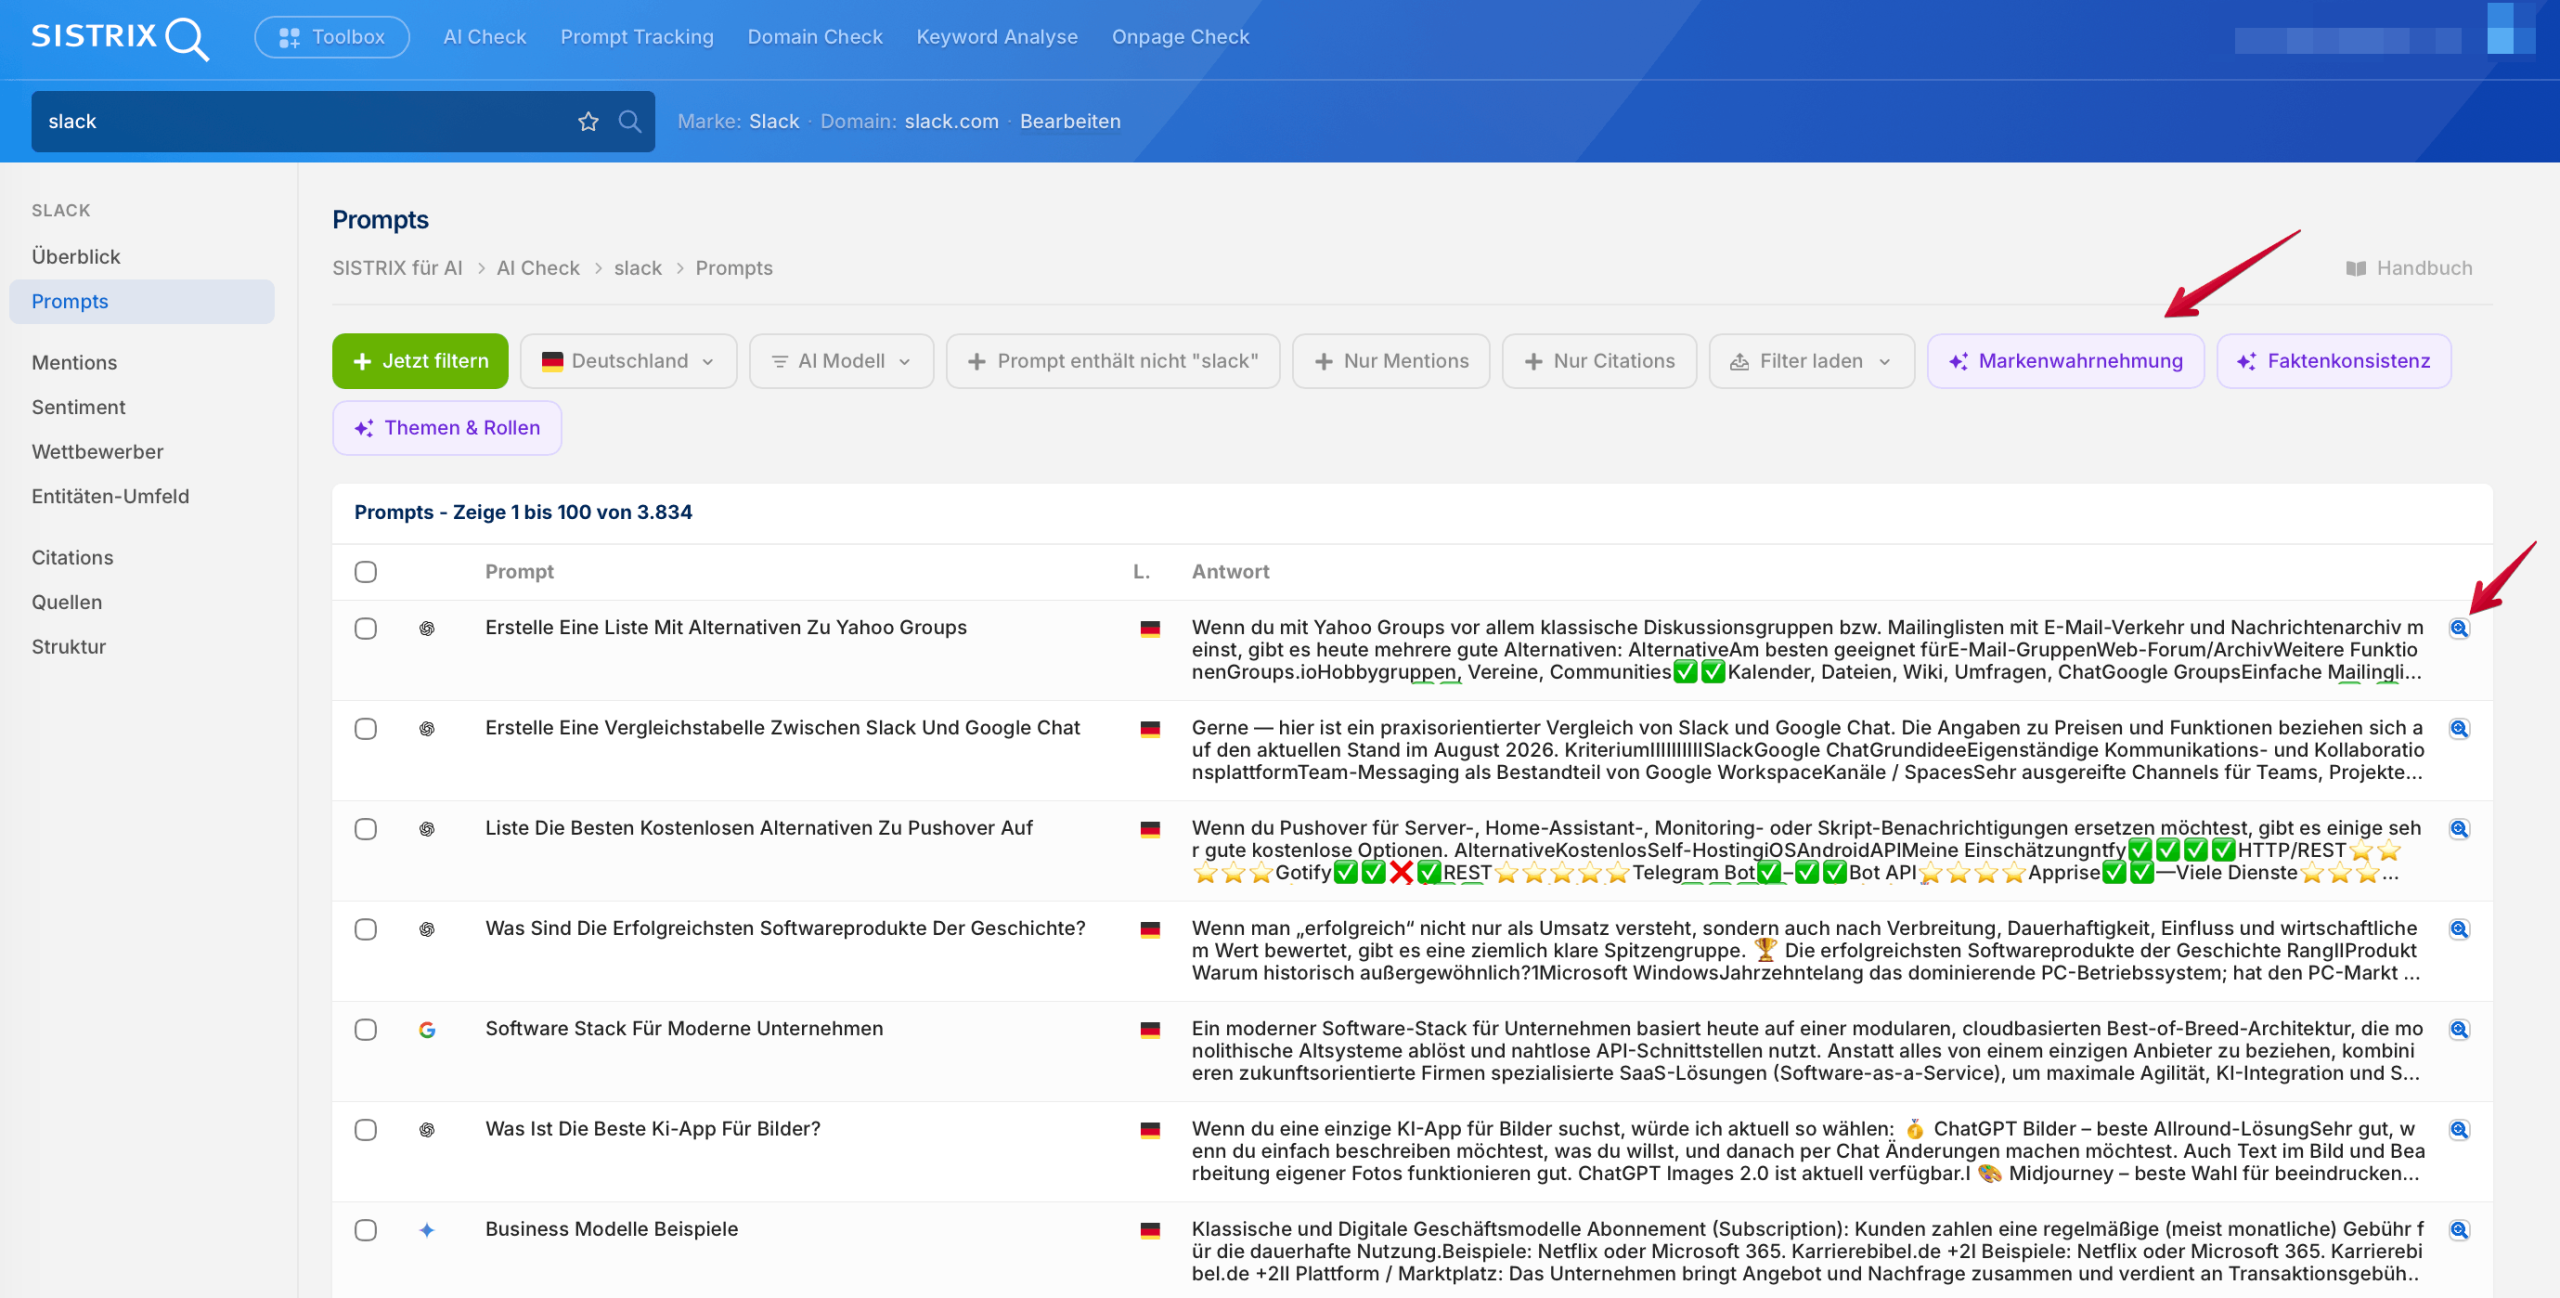Go to Mentions in sidebar

(x=74, y=362)
